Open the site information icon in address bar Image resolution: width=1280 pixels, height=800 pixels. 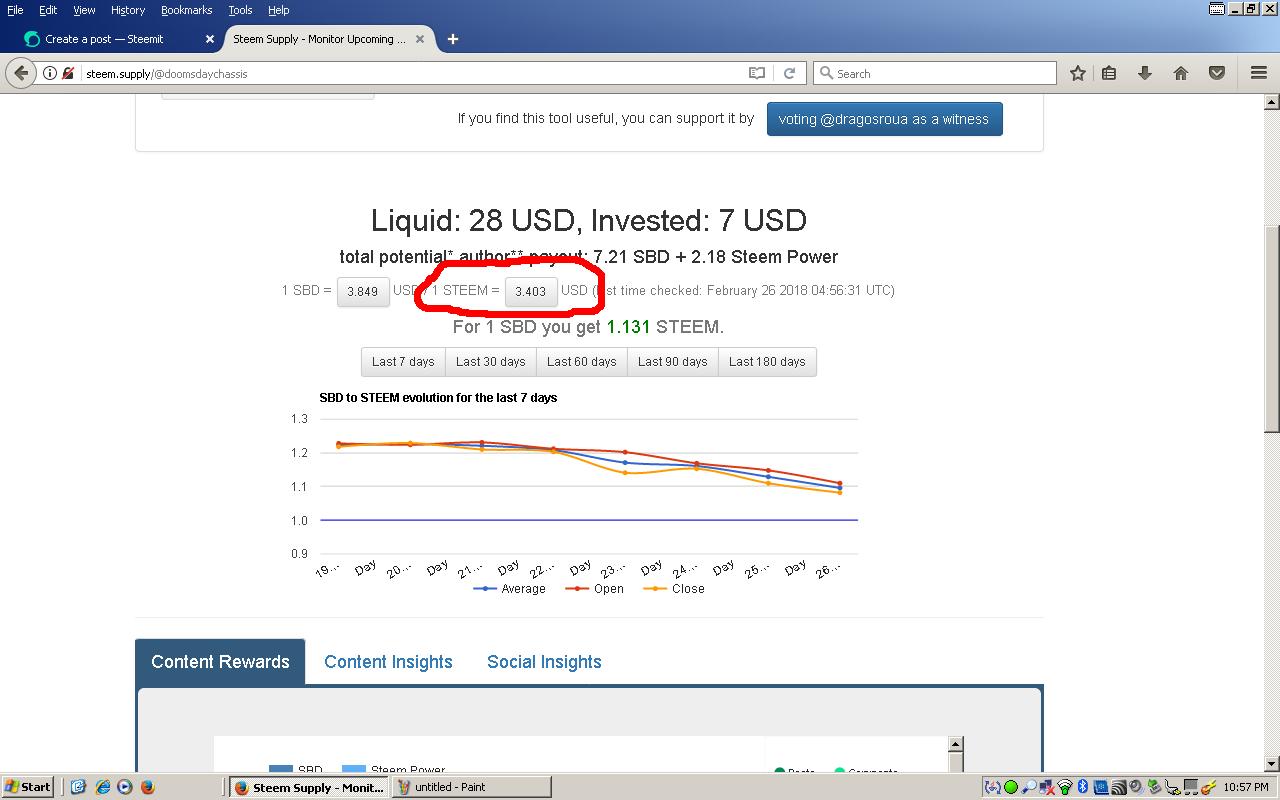49,73
